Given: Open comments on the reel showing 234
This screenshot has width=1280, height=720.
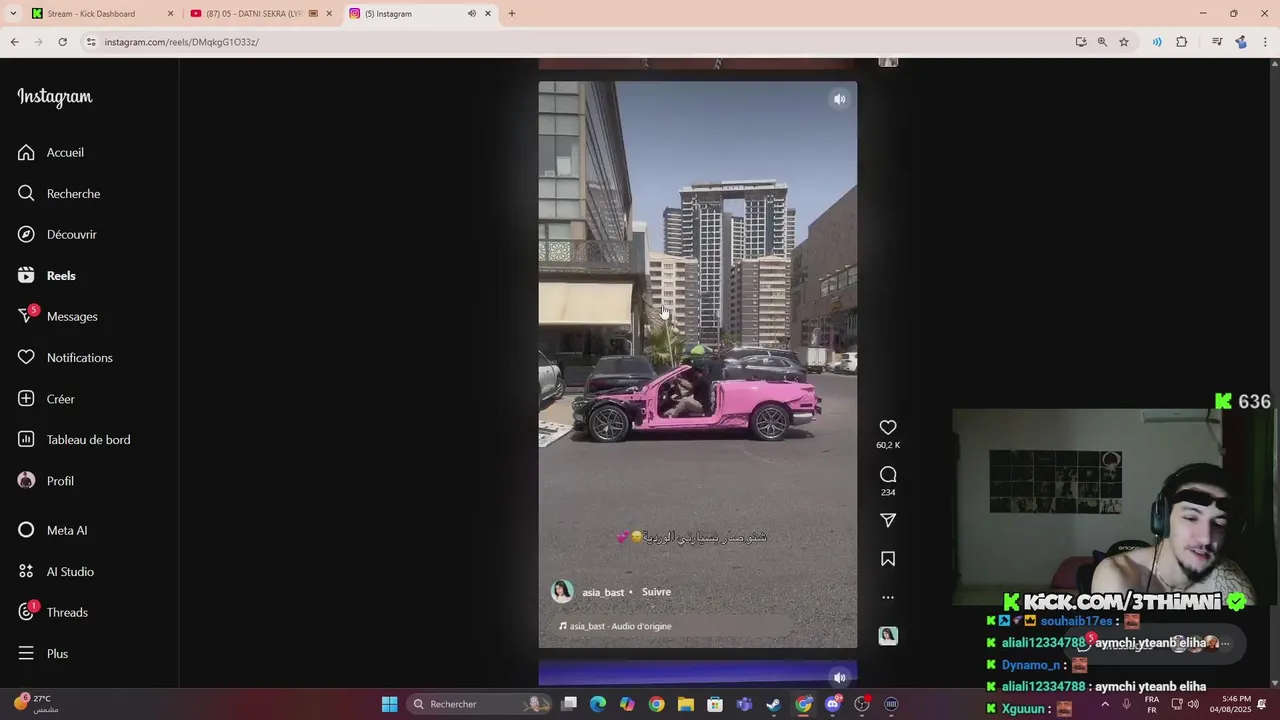Looking at the screenshot, I should pos(888,474).
